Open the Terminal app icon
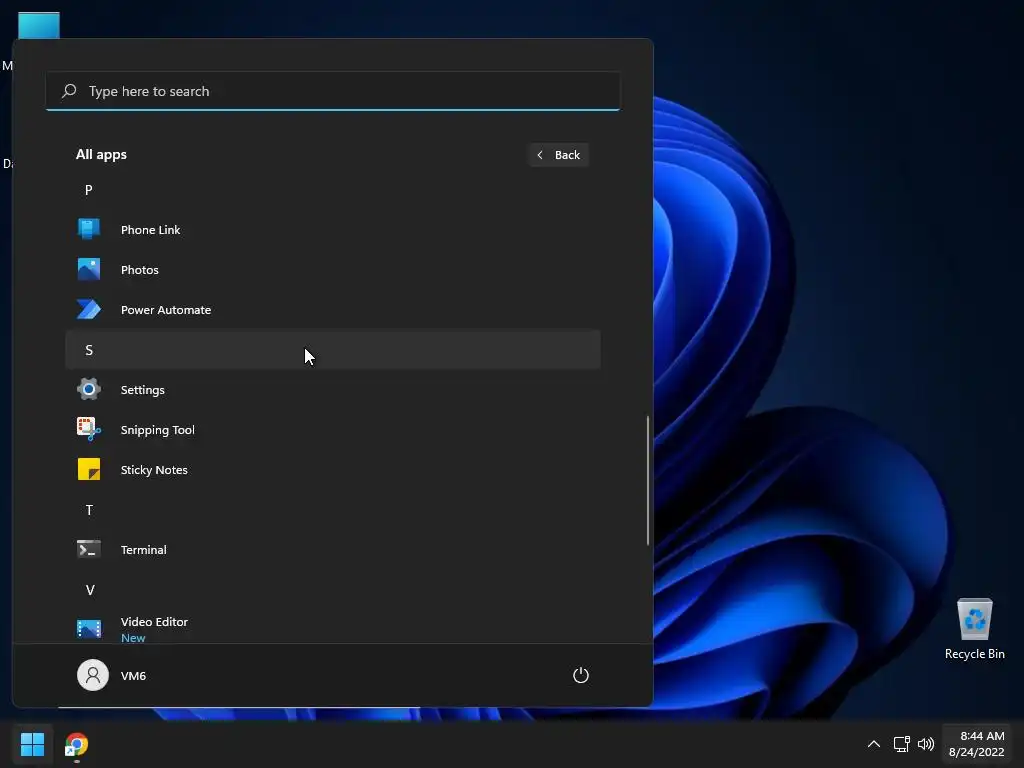Image resolution: width=1024 pixels, height=768 pixels. [x=89, y=549]
